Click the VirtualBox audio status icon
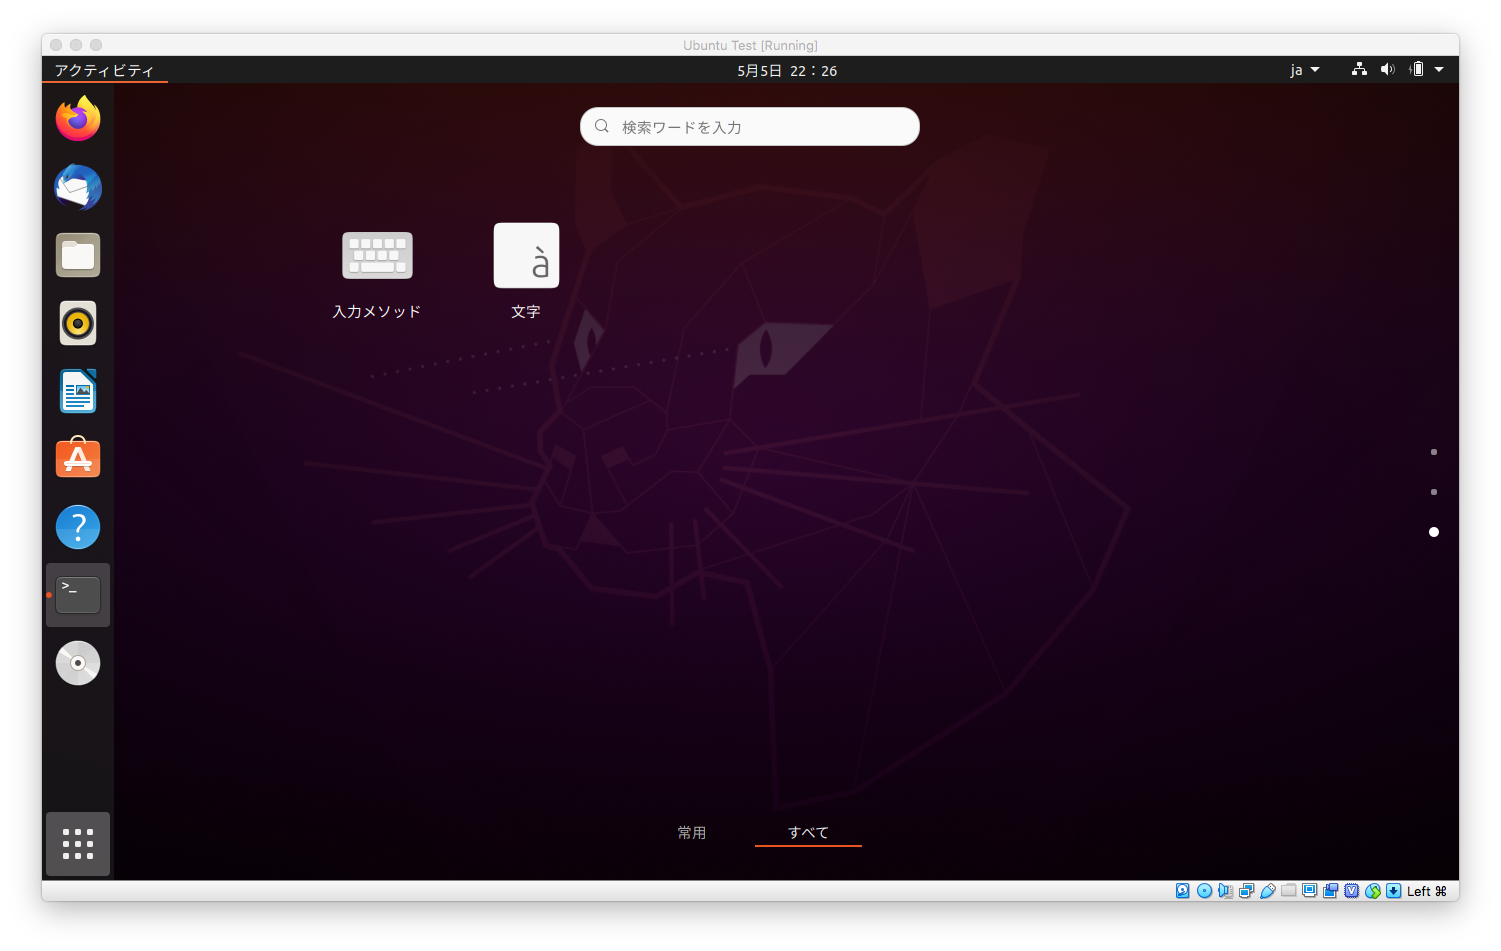Screen dimensions: 1501x951 click(1225, 891)
